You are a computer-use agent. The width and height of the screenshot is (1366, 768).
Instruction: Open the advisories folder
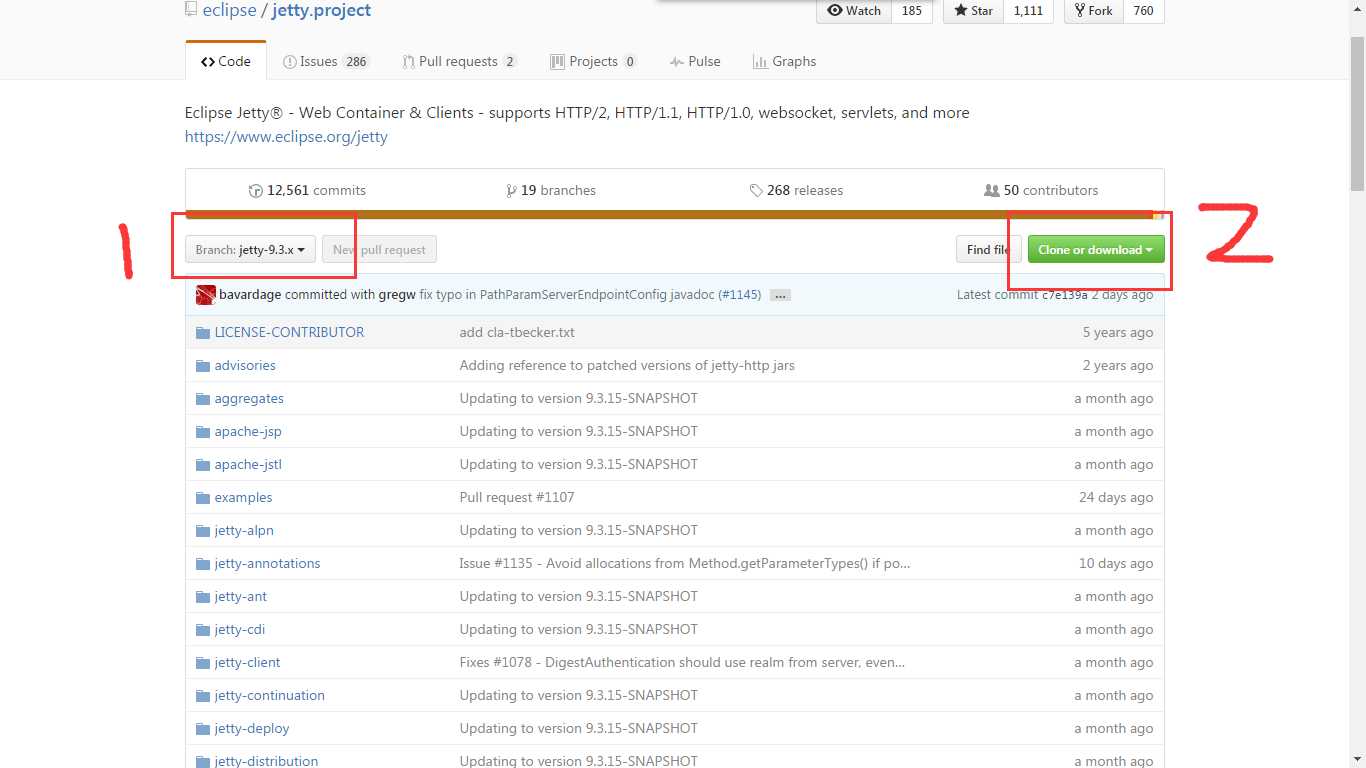coord(245,365)
